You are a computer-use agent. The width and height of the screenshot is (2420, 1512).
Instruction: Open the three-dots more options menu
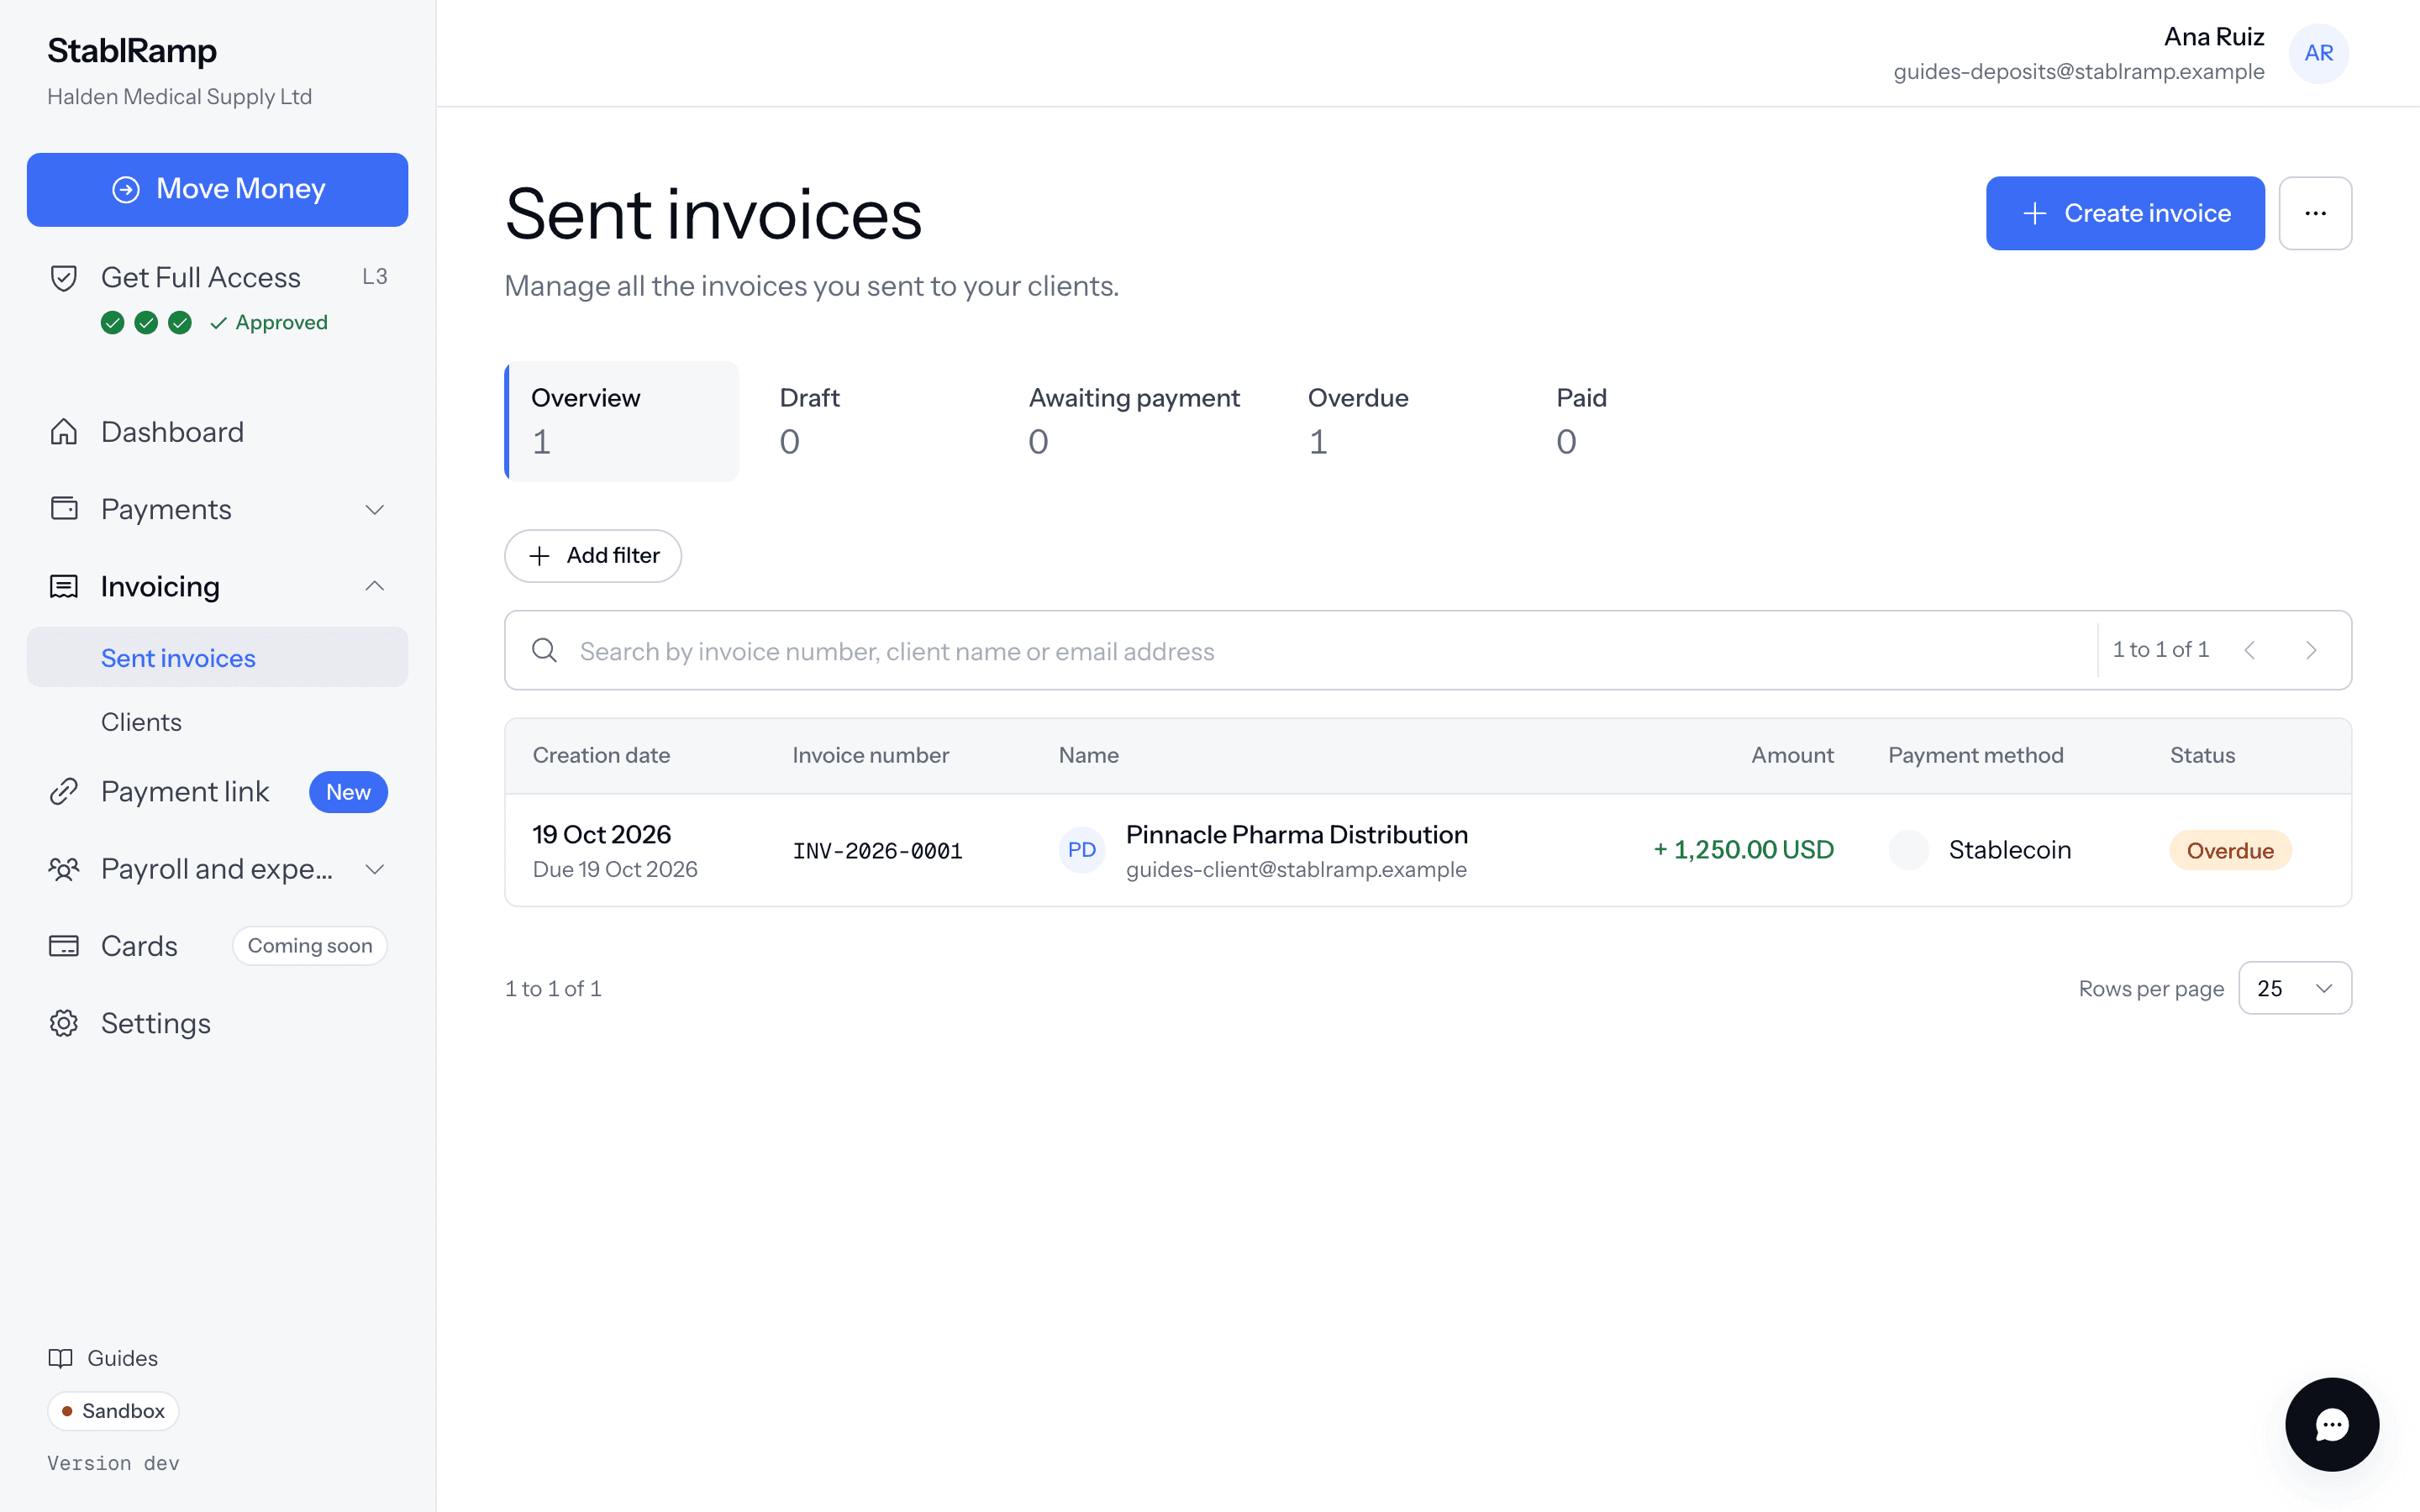click(x=2315, y=213)
